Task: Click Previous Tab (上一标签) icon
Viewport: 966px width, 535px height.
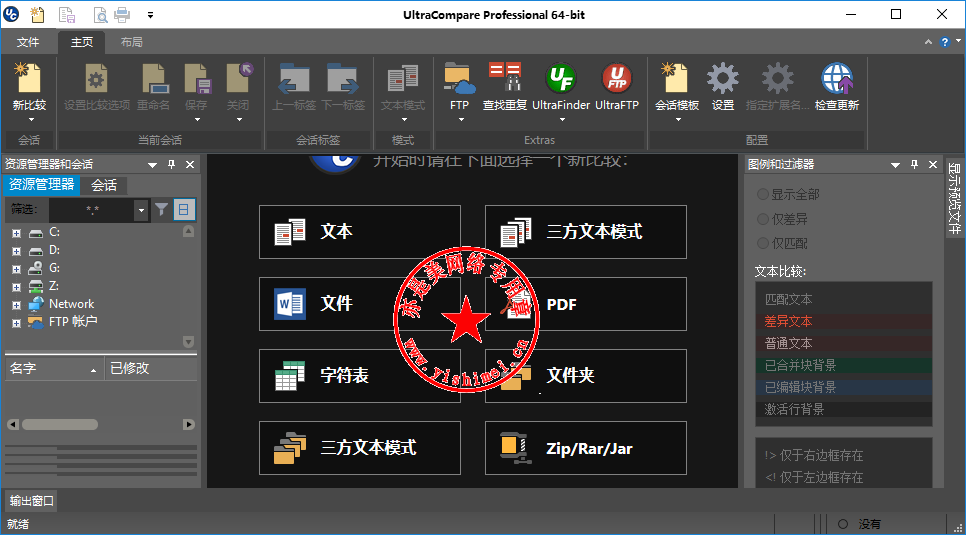Action: [294, 78]
